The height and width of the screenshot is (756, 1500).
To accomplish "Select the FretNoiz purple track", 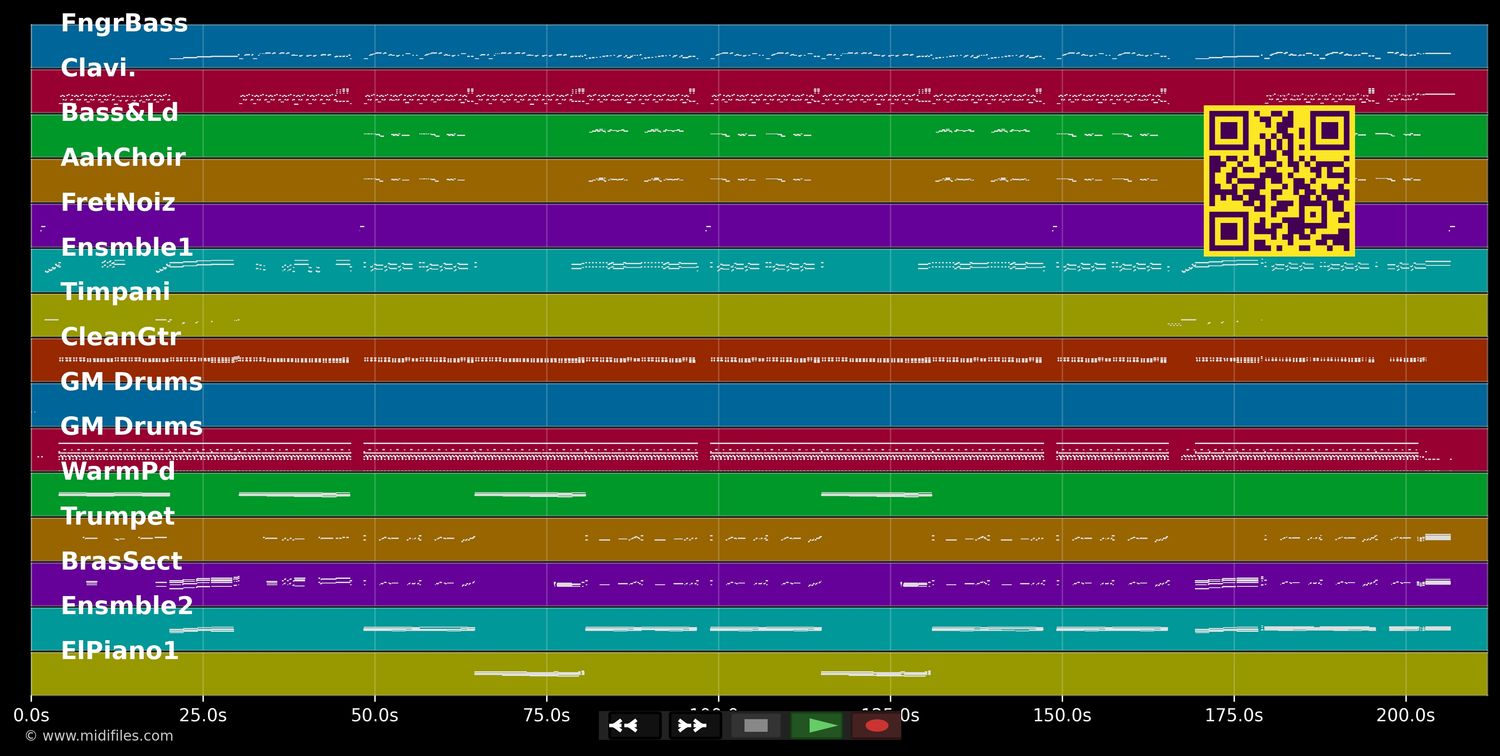I will 759,226.
